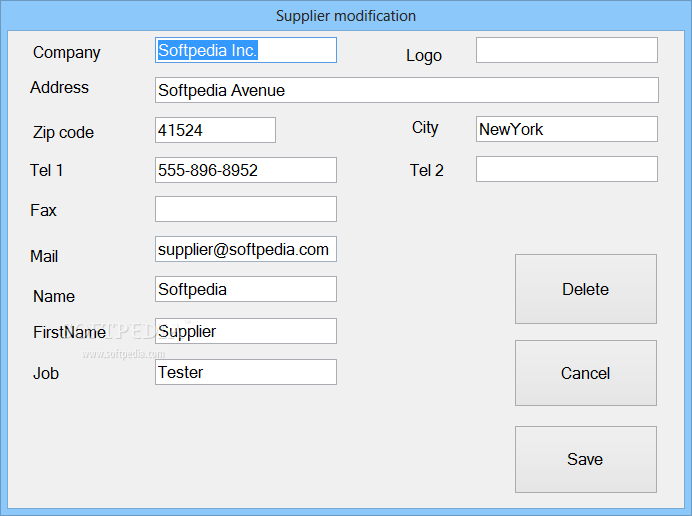Click the City field containing NewYork
This screenshot has height=516, width=692.
(x=567, y=129)
